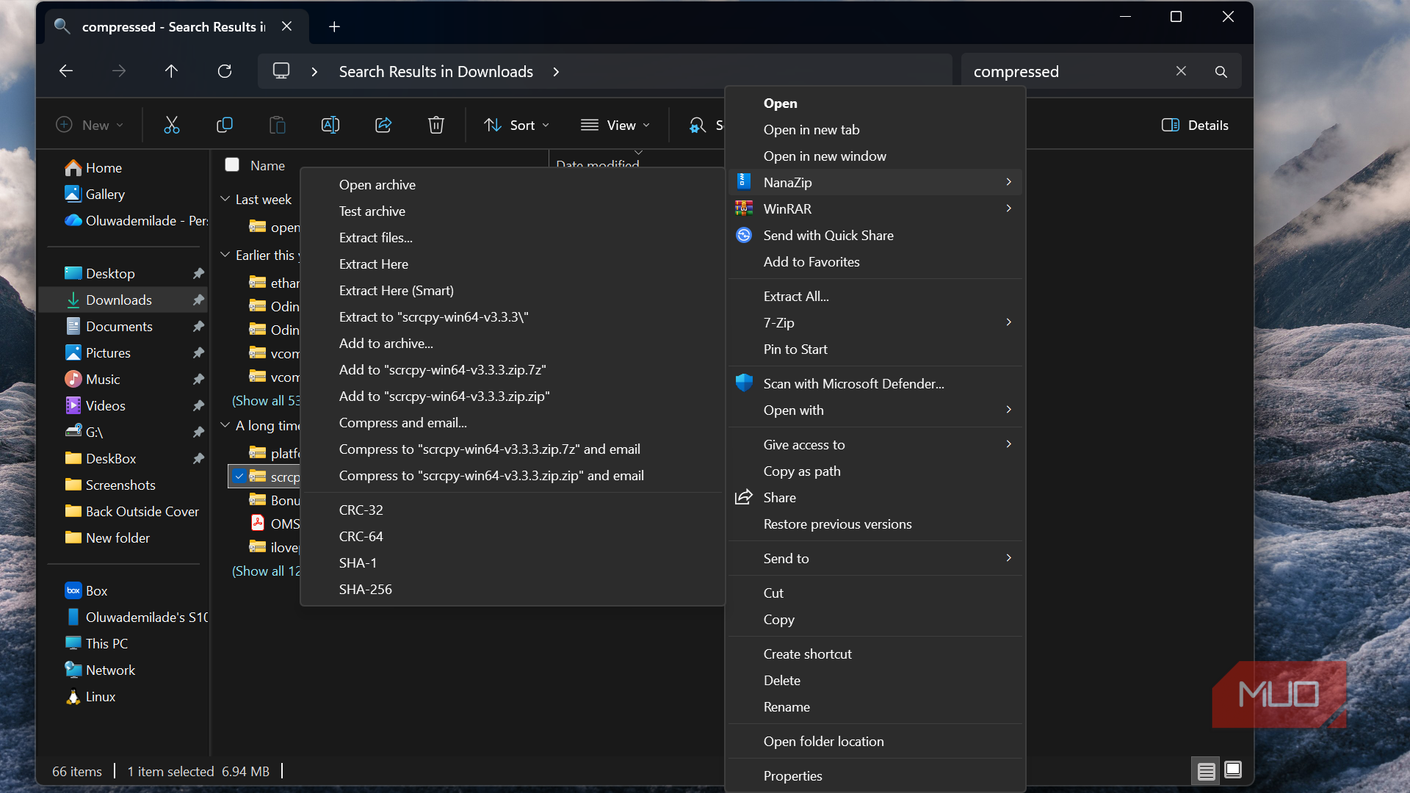Click the Delete trash can icon

[x=436, y=125]
